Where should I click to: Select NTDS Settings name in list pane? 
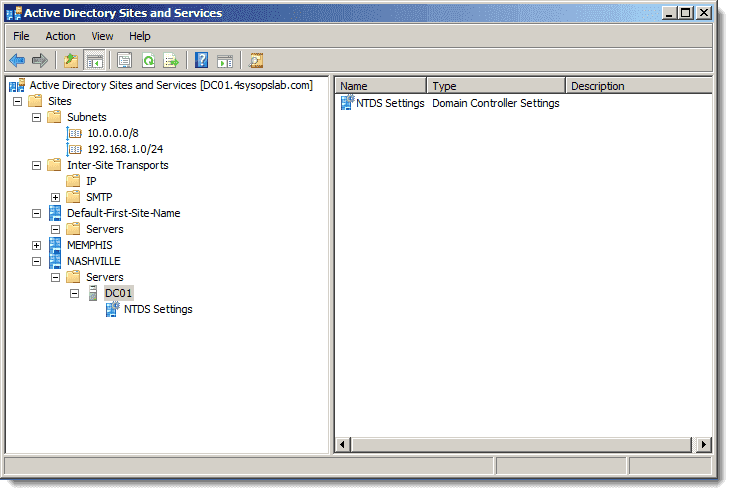(390, 103)
